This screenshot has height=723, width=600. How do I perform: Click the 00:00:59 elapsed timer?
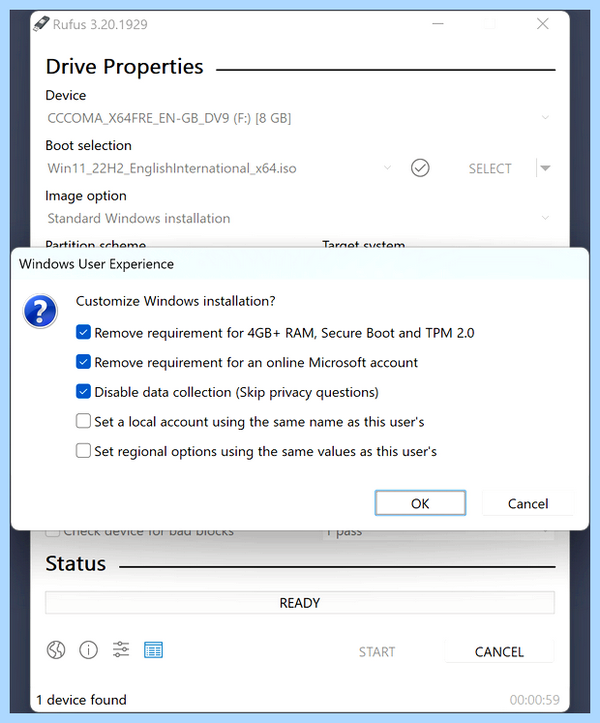point(535,700)
